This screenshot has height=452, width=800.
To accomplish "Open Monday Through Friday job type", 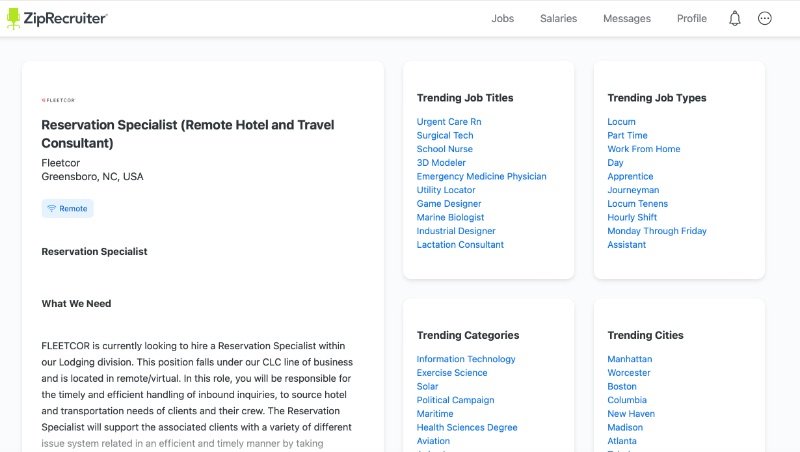I will pyautogui.click(x=657, y=231).
